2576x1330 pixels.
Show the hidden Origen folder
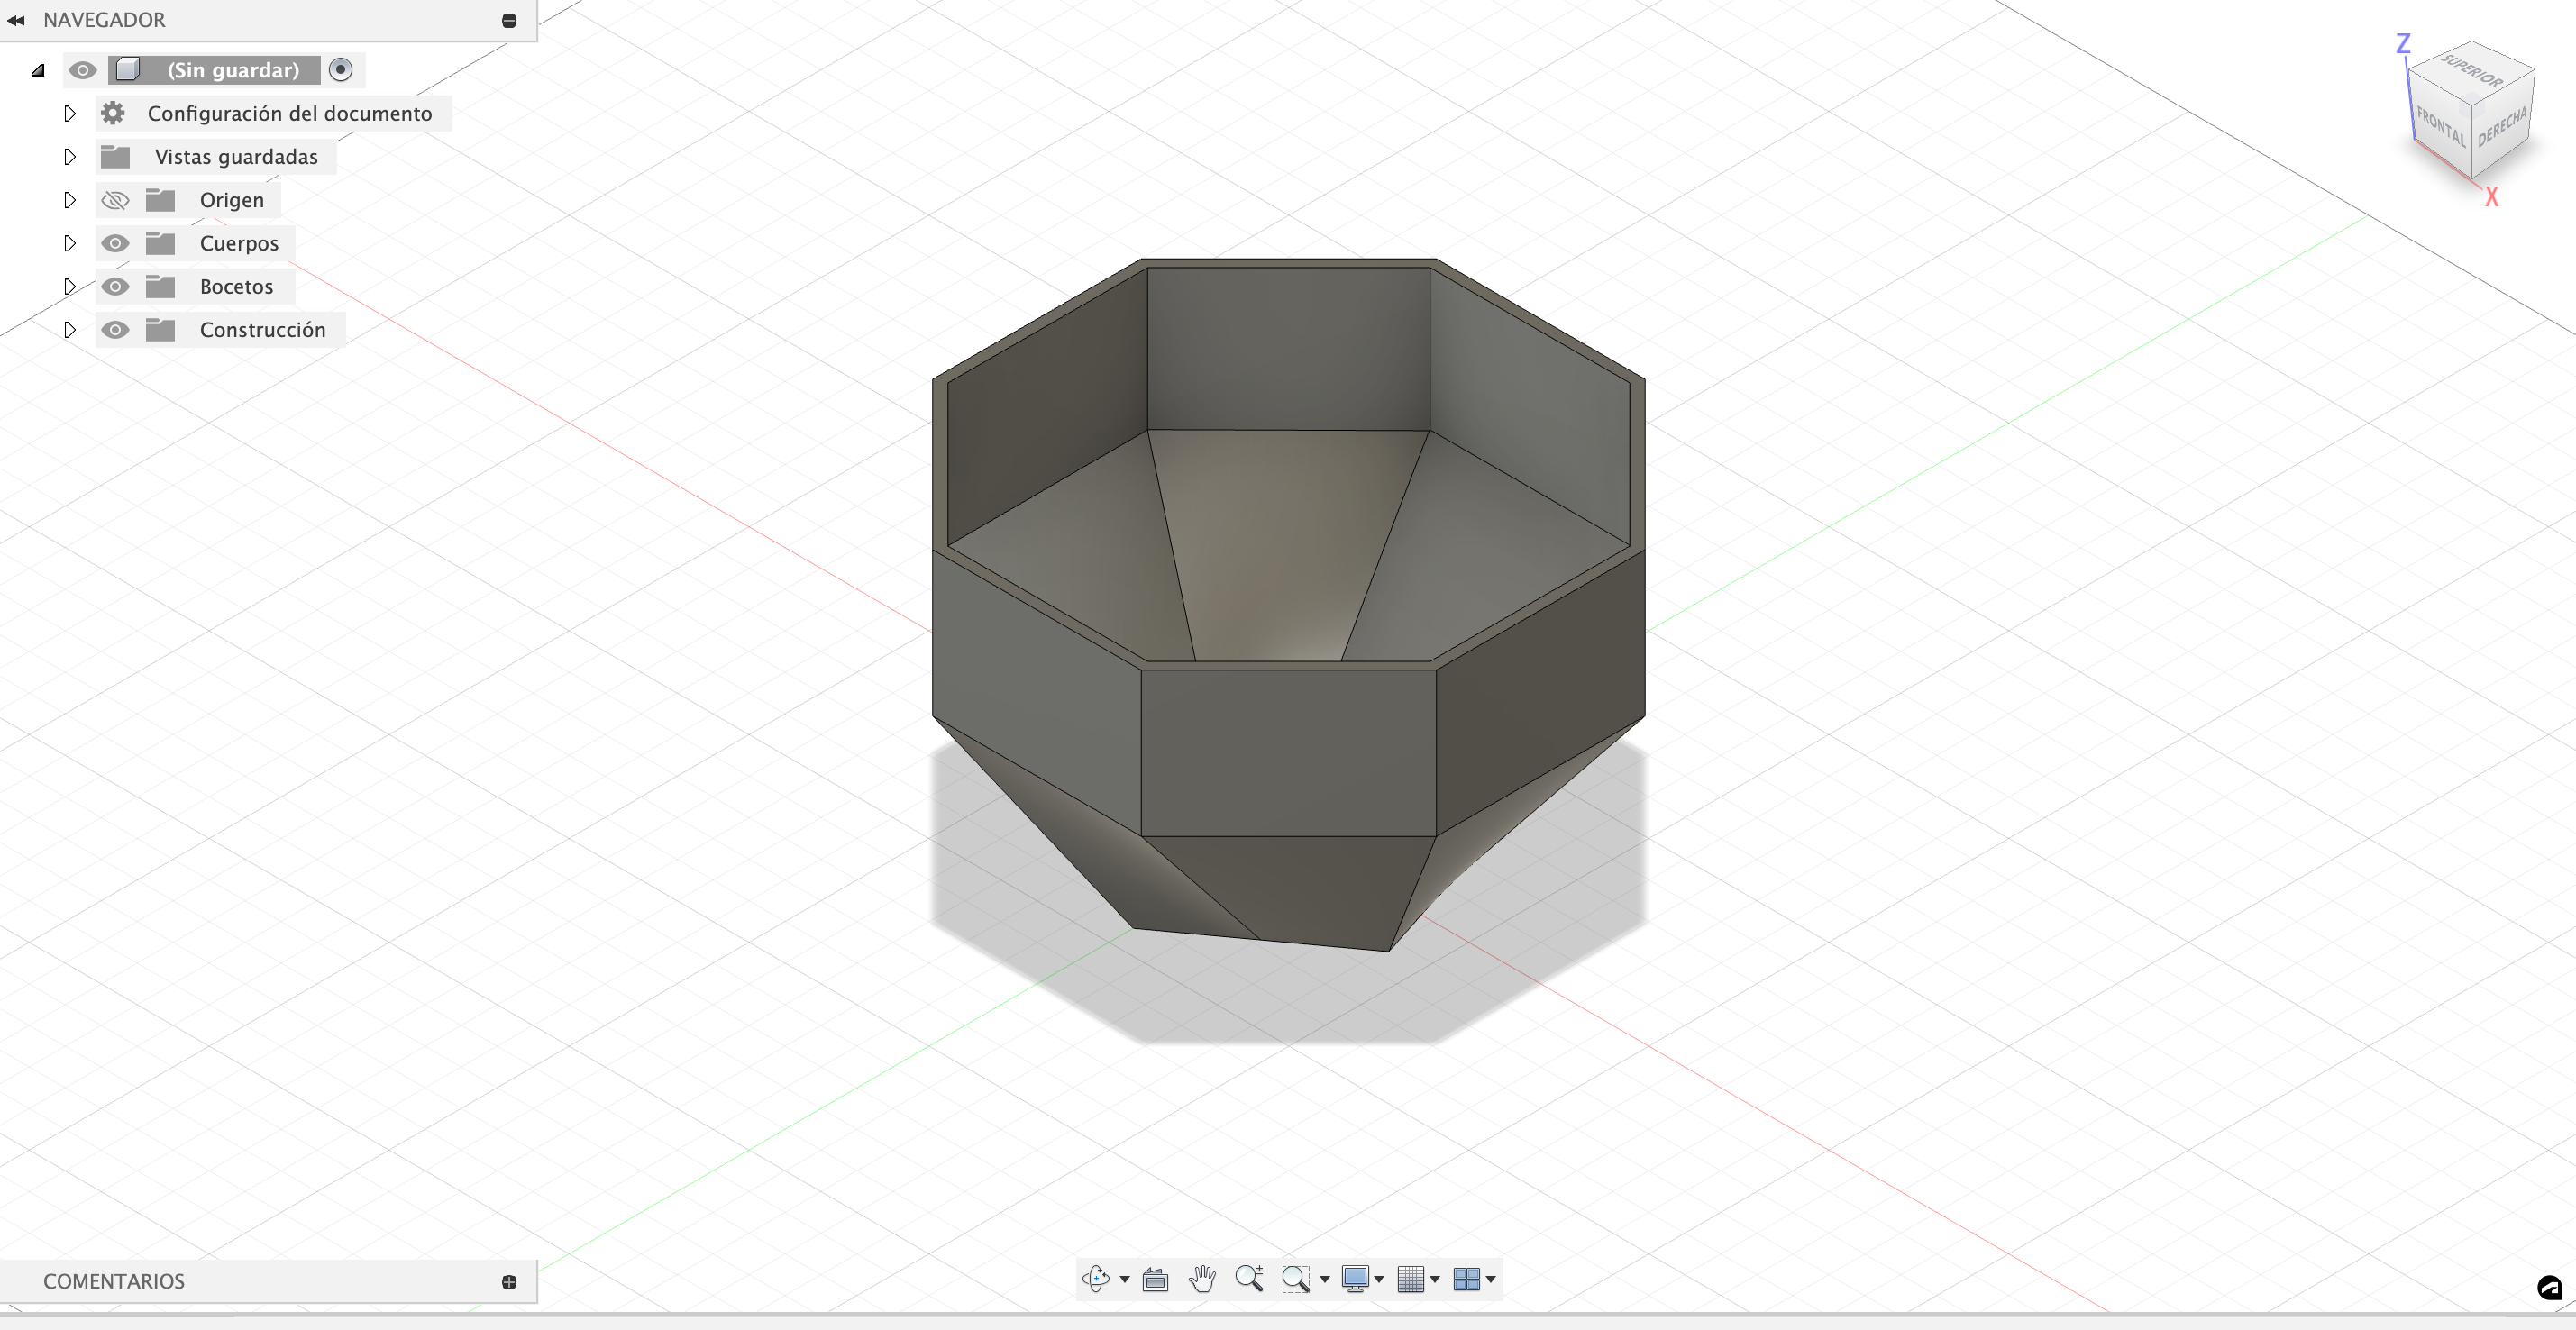coord(115,200)
